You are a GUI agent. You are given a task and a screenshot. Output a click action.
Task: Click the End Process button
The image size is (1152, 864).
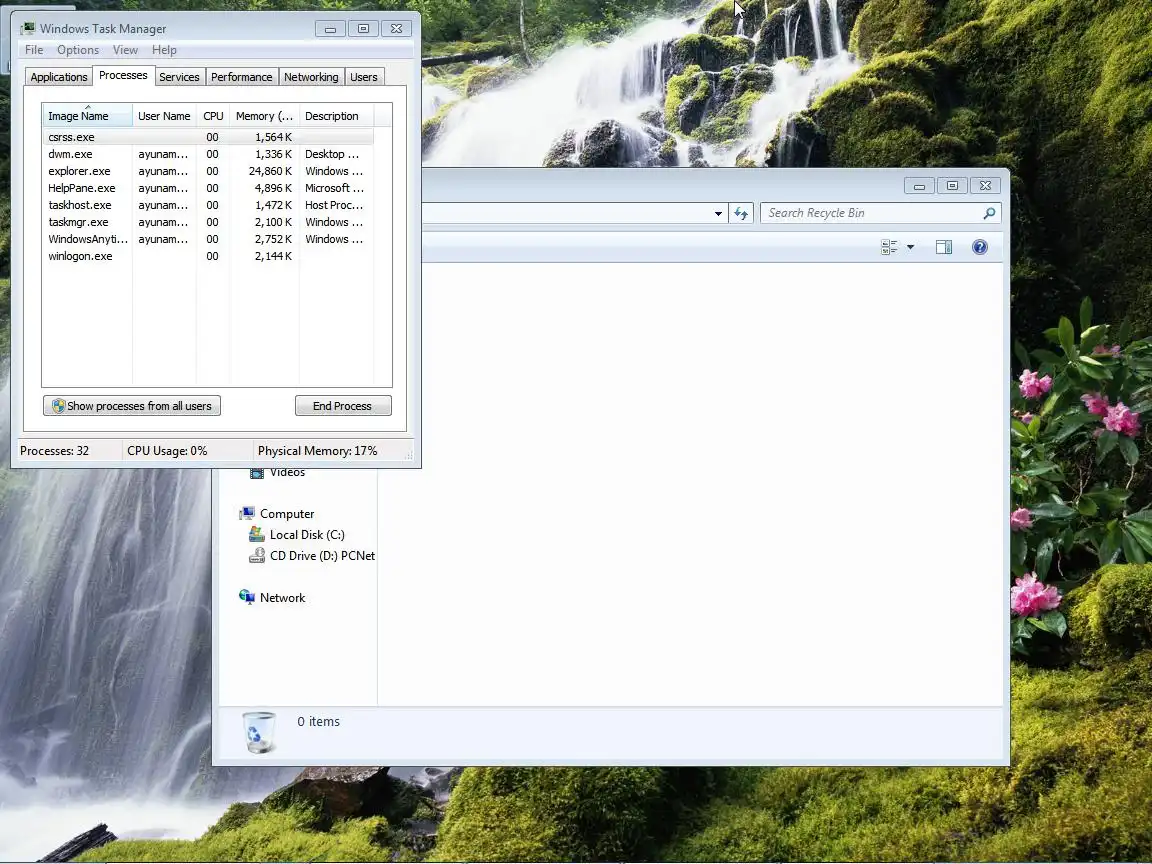[342, 406]
